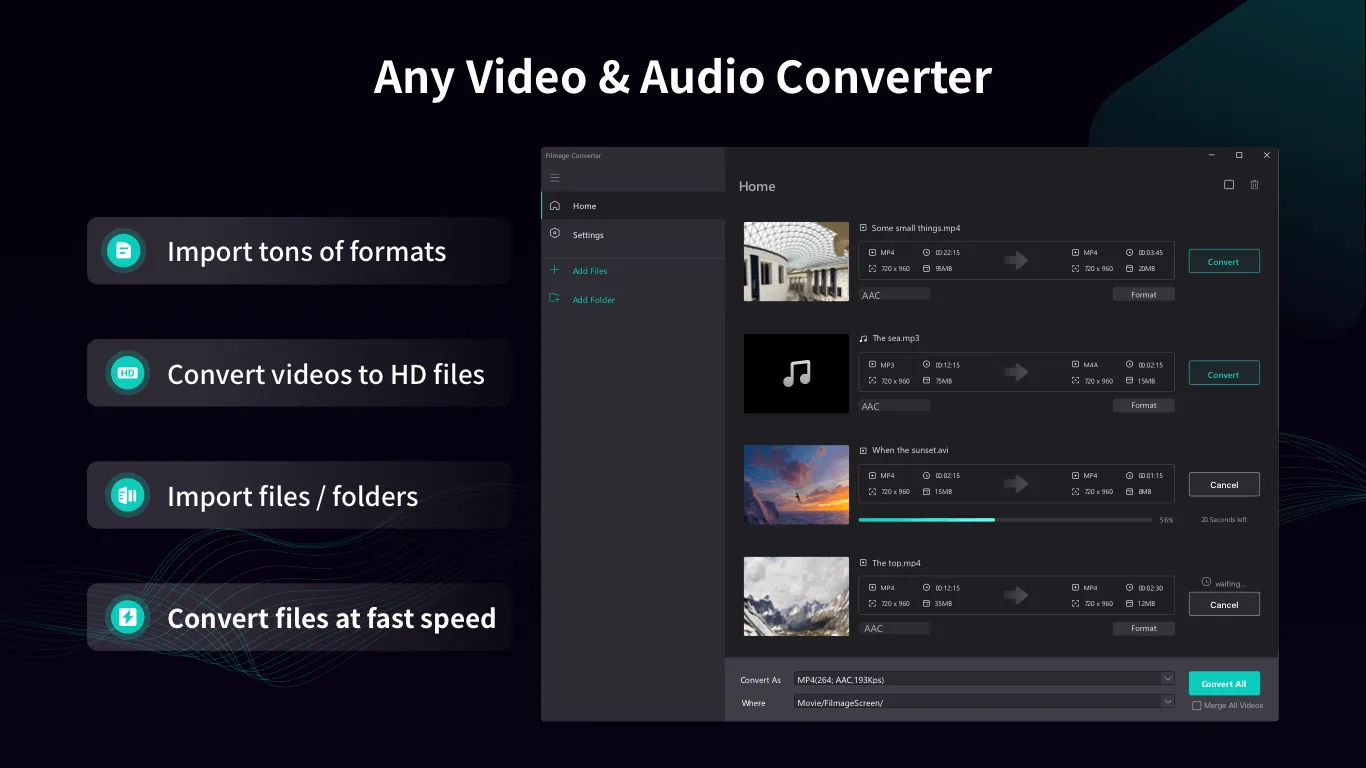Click the MP4(264; AAC,193Kps) Convert As field

coord(984,679)
